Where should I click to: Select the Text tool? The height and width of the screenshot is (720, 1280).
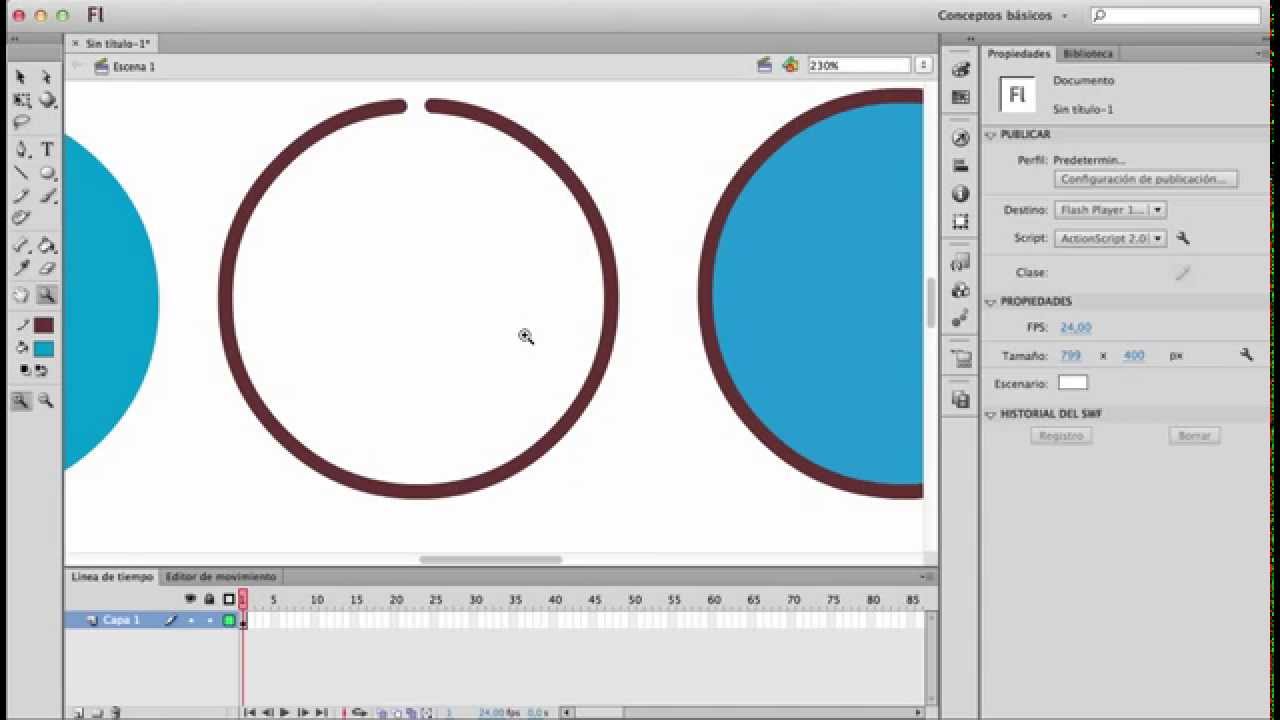pos(46,149)
